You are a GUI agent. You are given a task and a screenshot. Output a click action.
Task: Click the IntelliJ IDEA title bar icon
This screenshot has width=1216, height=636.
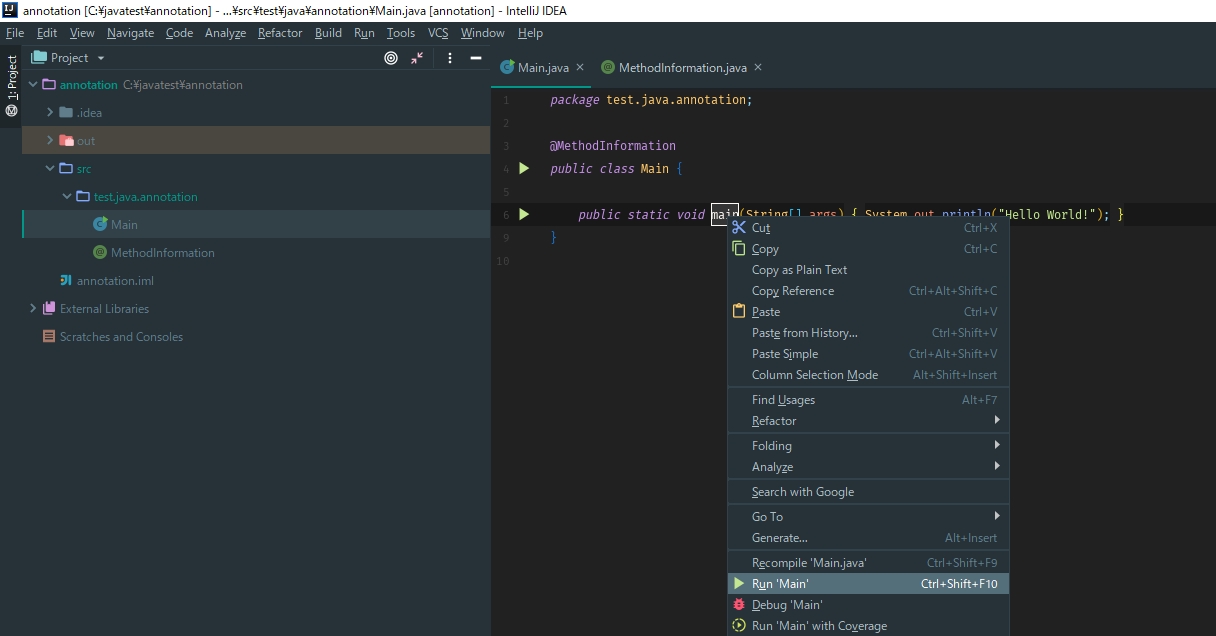[10, 11]
